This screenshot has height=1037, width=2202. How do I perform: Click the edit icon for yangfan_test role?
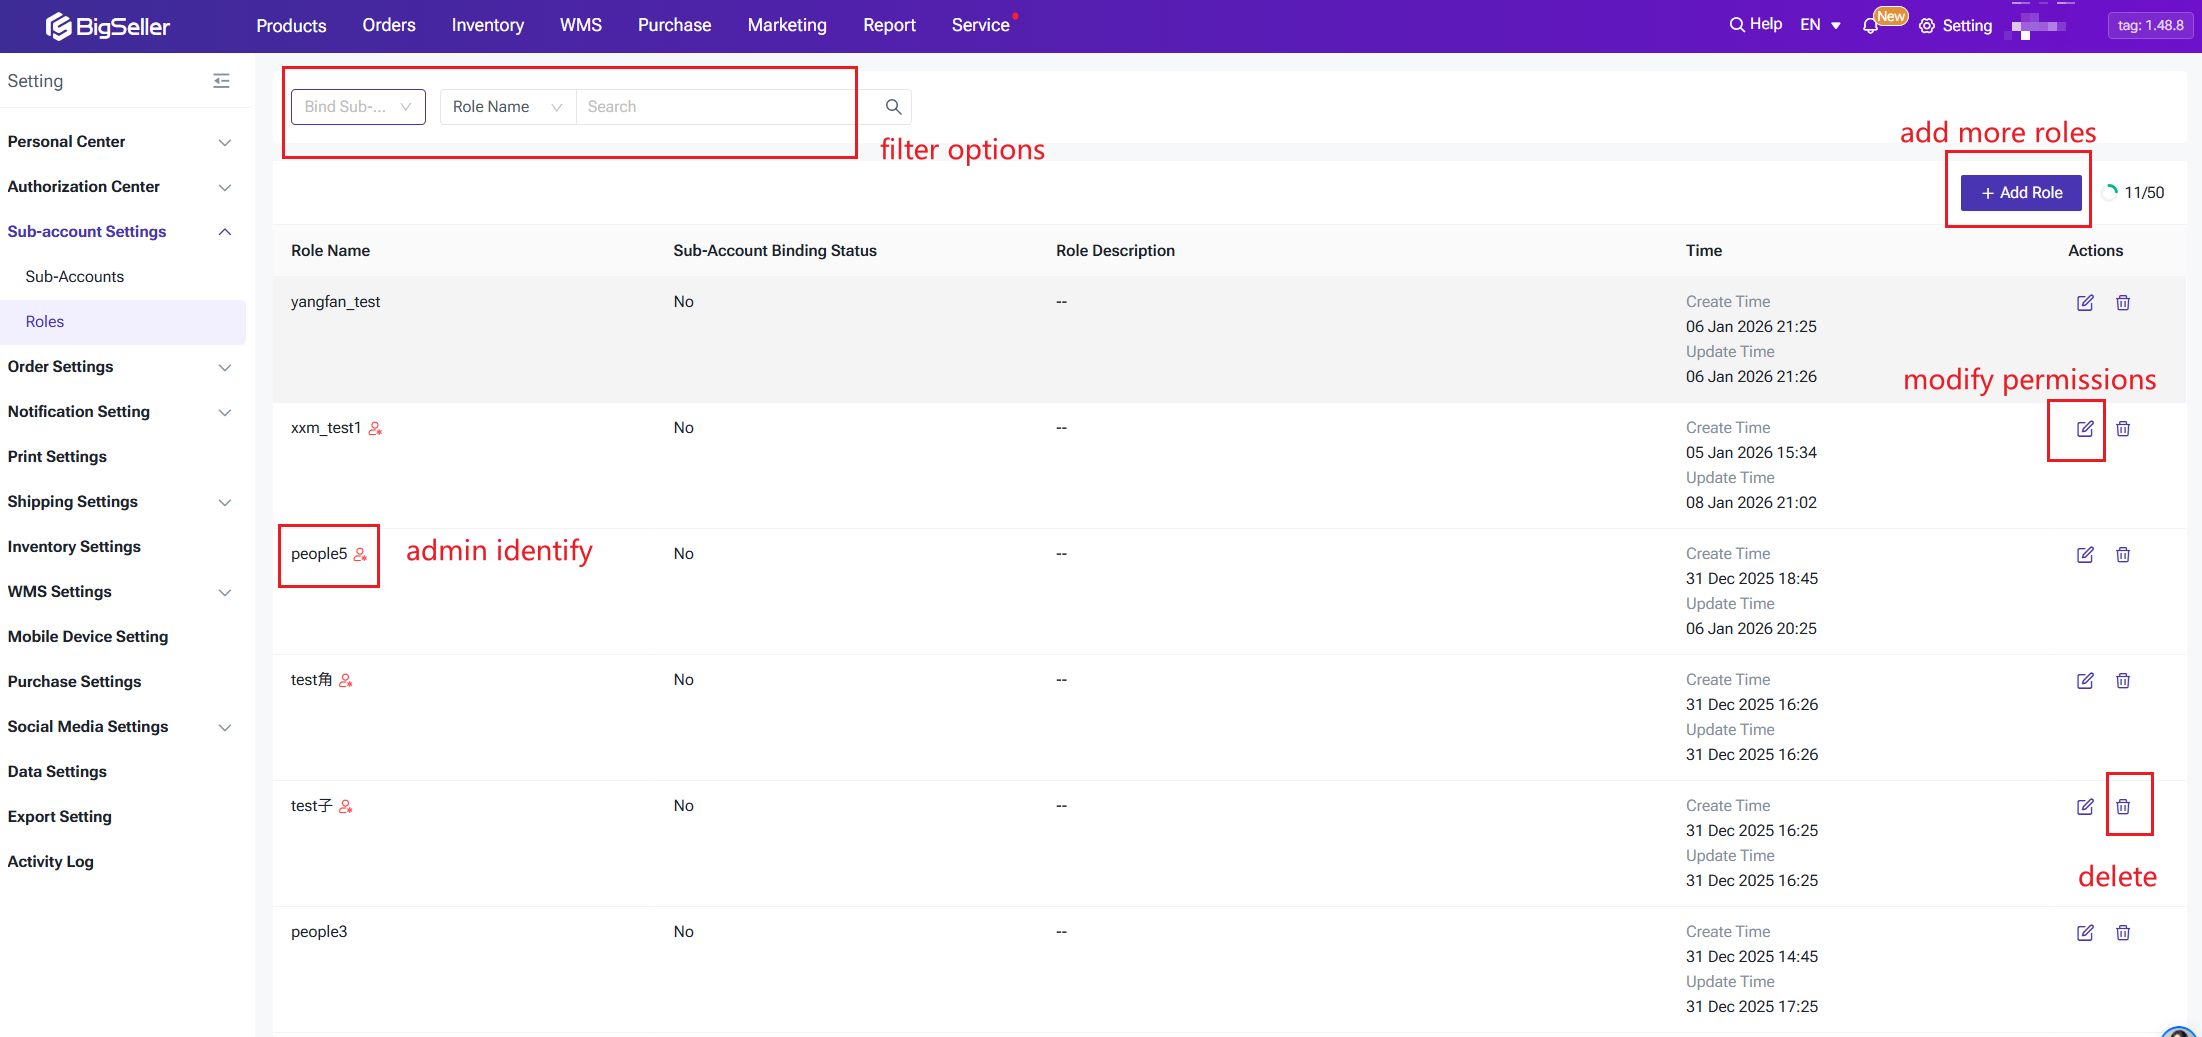(x=2085, y=302)
